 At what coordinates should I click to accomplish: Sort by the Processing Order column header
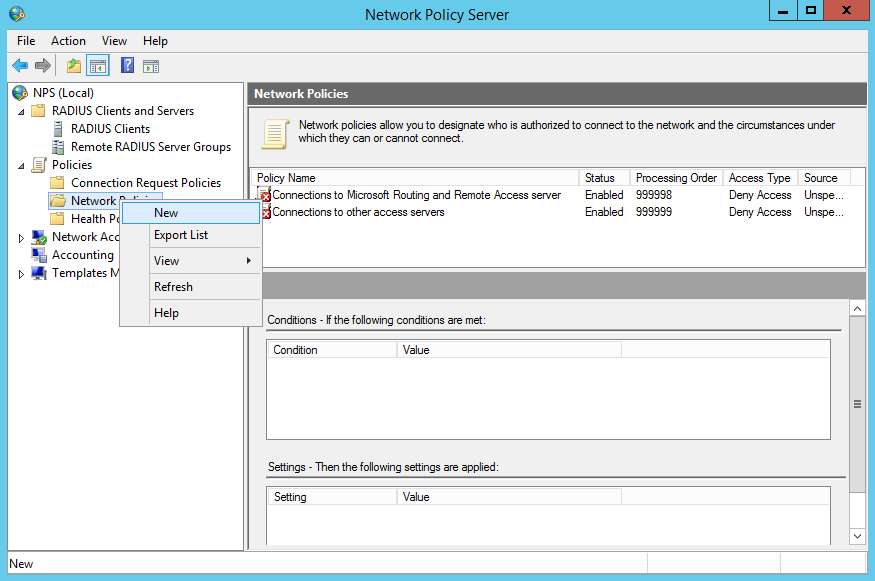click(x=676, y=178)
